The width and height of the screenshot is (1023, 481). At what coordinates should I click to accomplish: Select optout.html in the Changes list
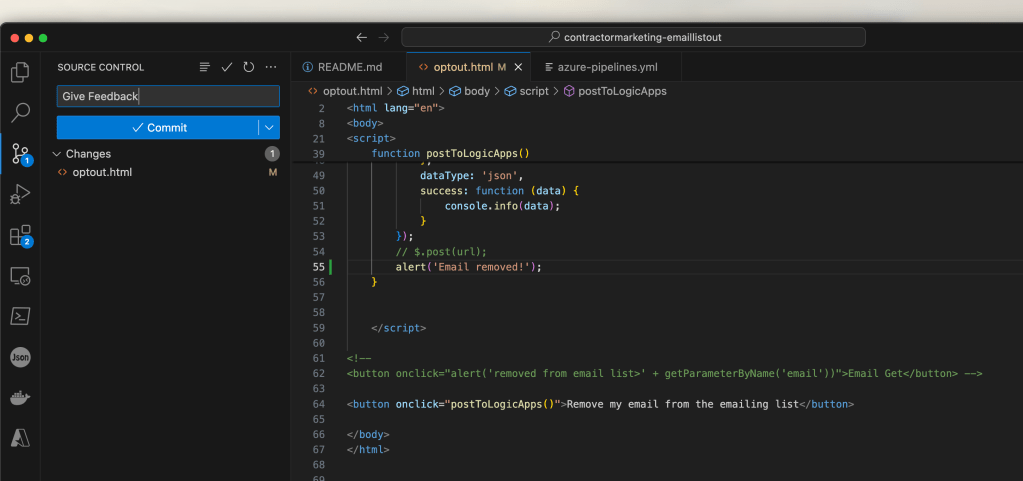pos(166,173)
